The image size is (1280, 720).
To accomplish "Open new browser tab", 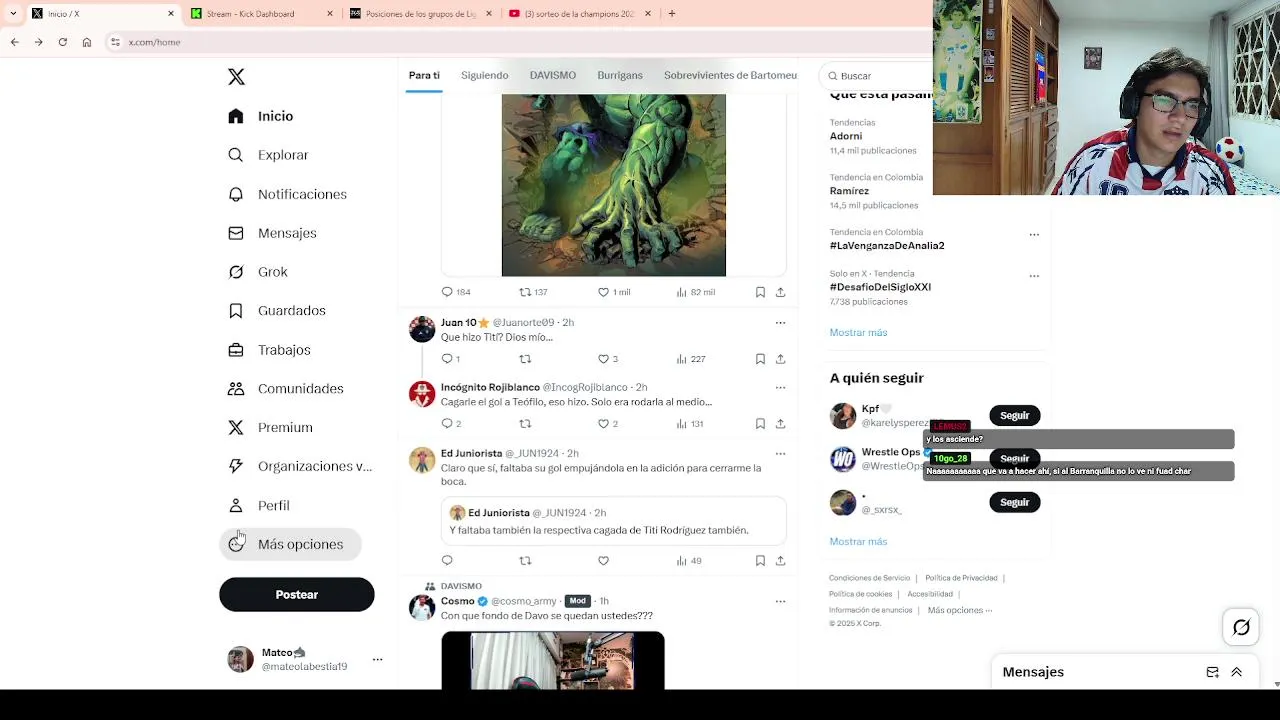I will 672,14.
